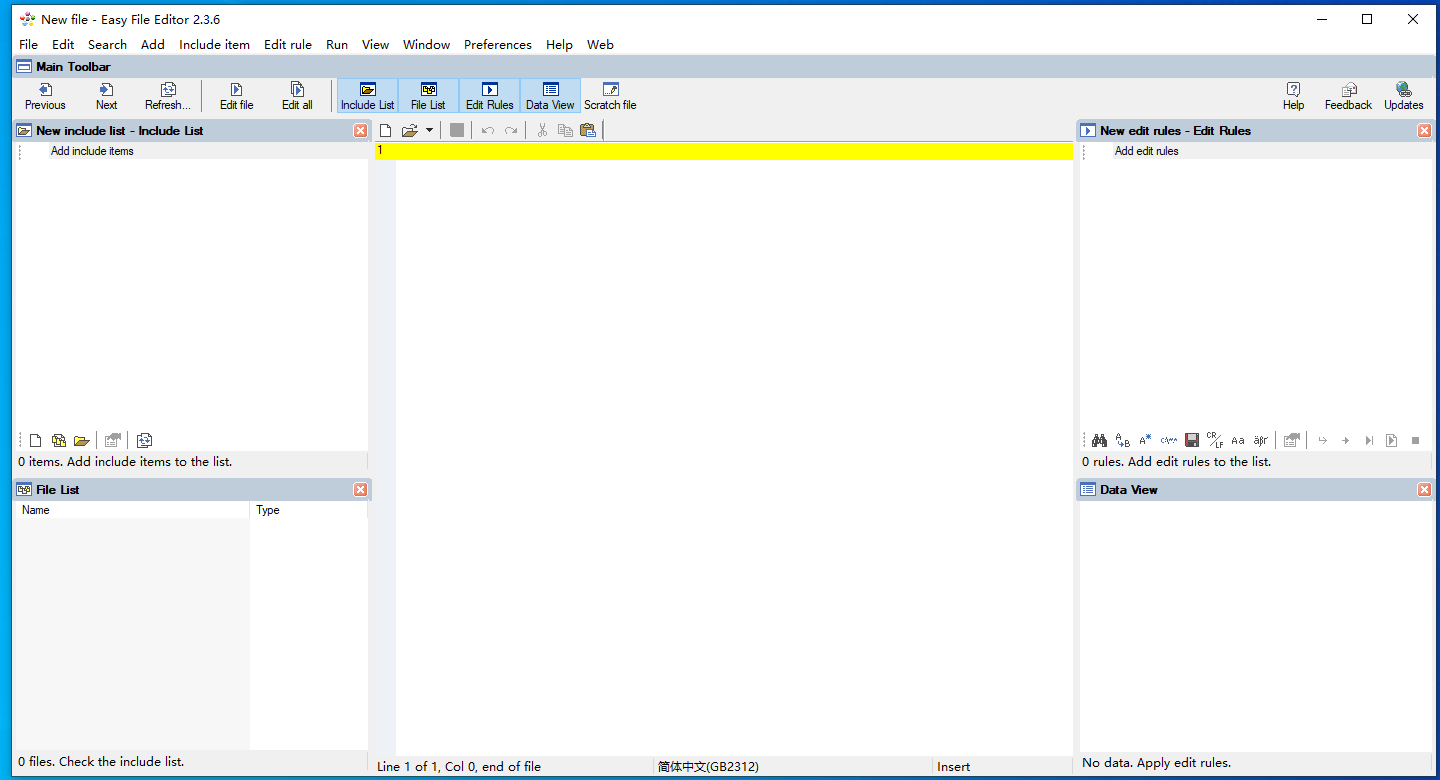The height and width of the screenshot is (780, 1440).
Task: Toggle the Data View panel button
Action: (x=550, y=96)
